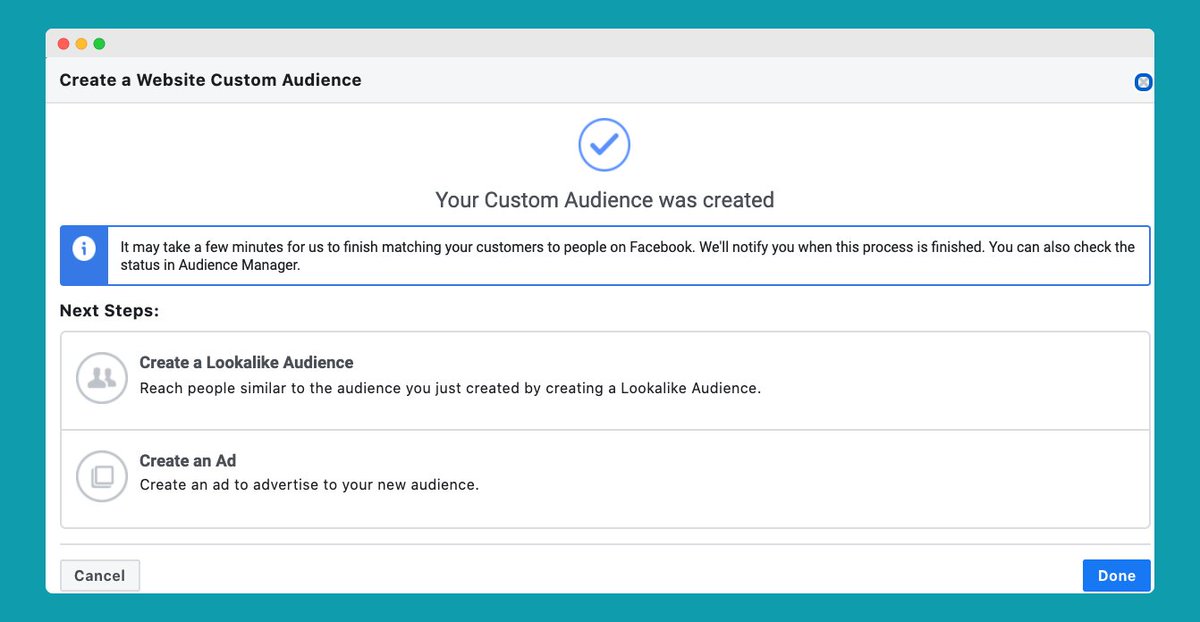The width and height of the screenshot is (1200, 622).
Task: Click the 'Create a Website Custom Audience' title
Action: click(x=210, y=80)
